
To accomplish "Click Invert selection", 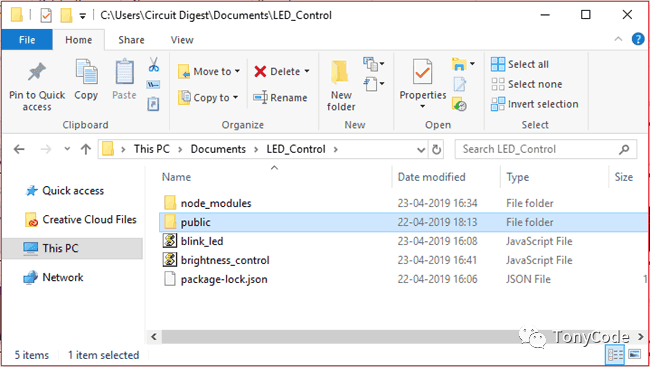I will 535,104.
